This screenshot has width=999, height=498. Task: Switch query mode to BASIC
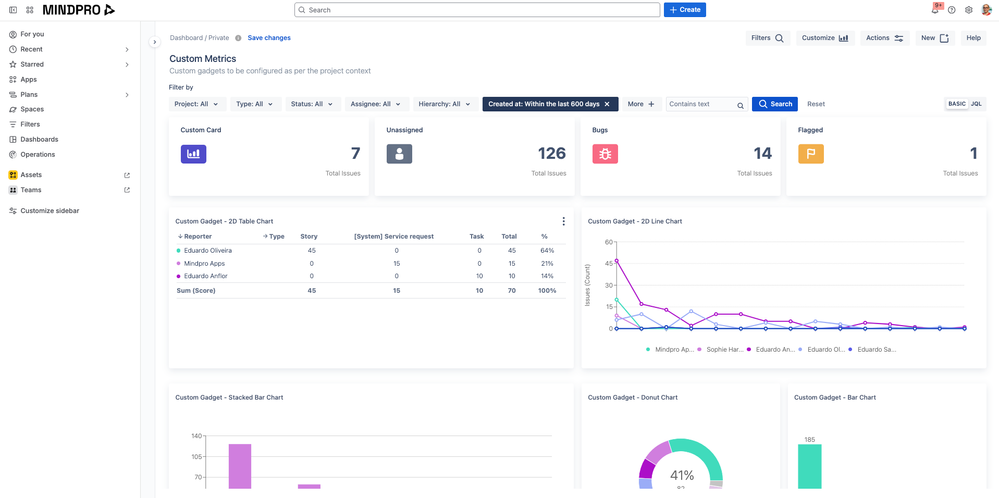[x=957, y=104]
